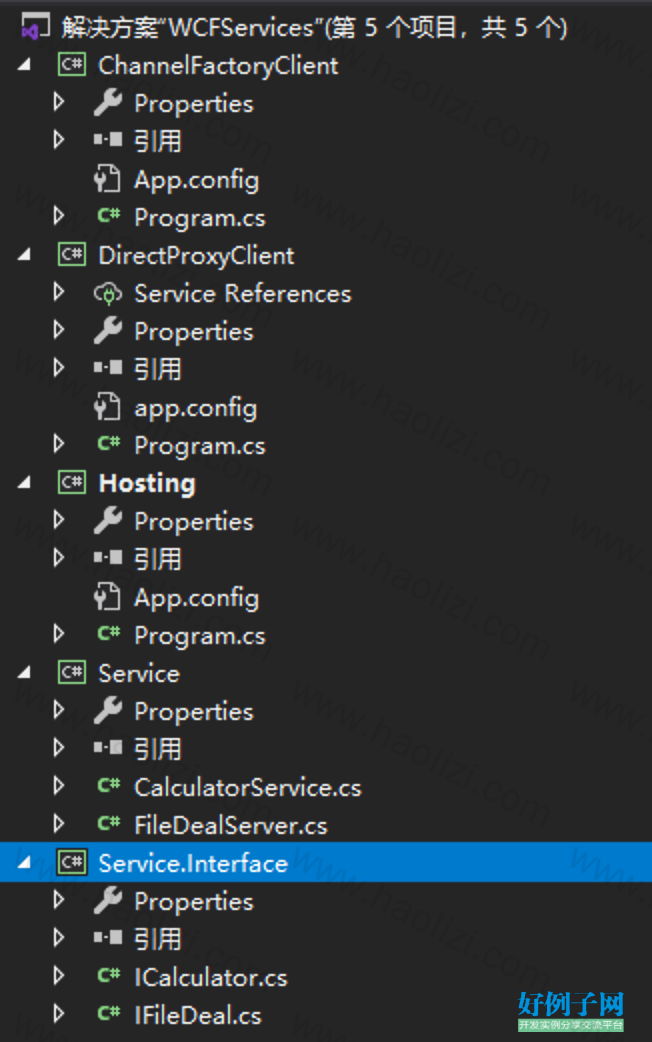652x1042 pixels.
Task: Collapse the ChannelFactoryClient project node
Action: [25, 65]
